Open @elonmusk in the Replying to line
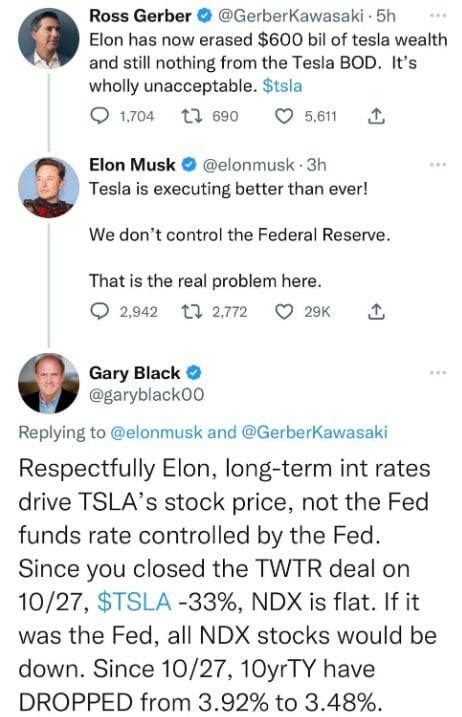 pyautogui.click(x=156, y=432)
